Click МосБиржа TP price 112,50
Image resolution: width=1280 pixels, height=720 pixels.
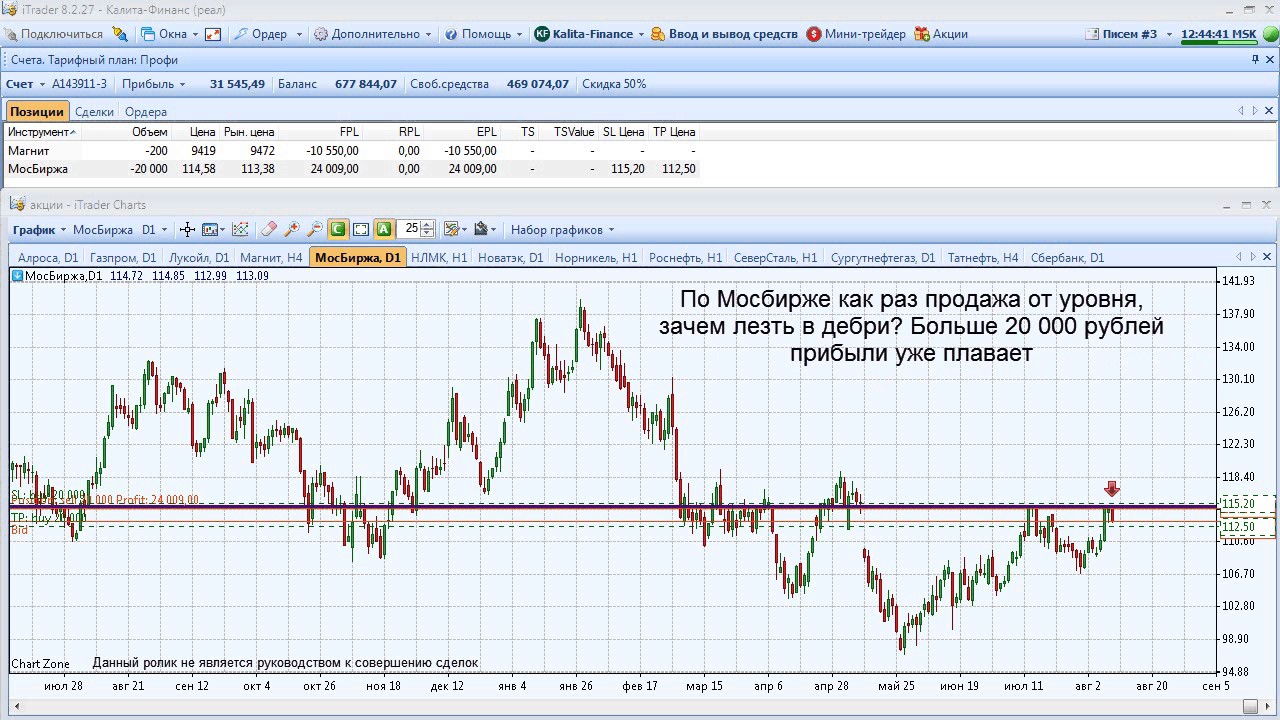[677, 169]
